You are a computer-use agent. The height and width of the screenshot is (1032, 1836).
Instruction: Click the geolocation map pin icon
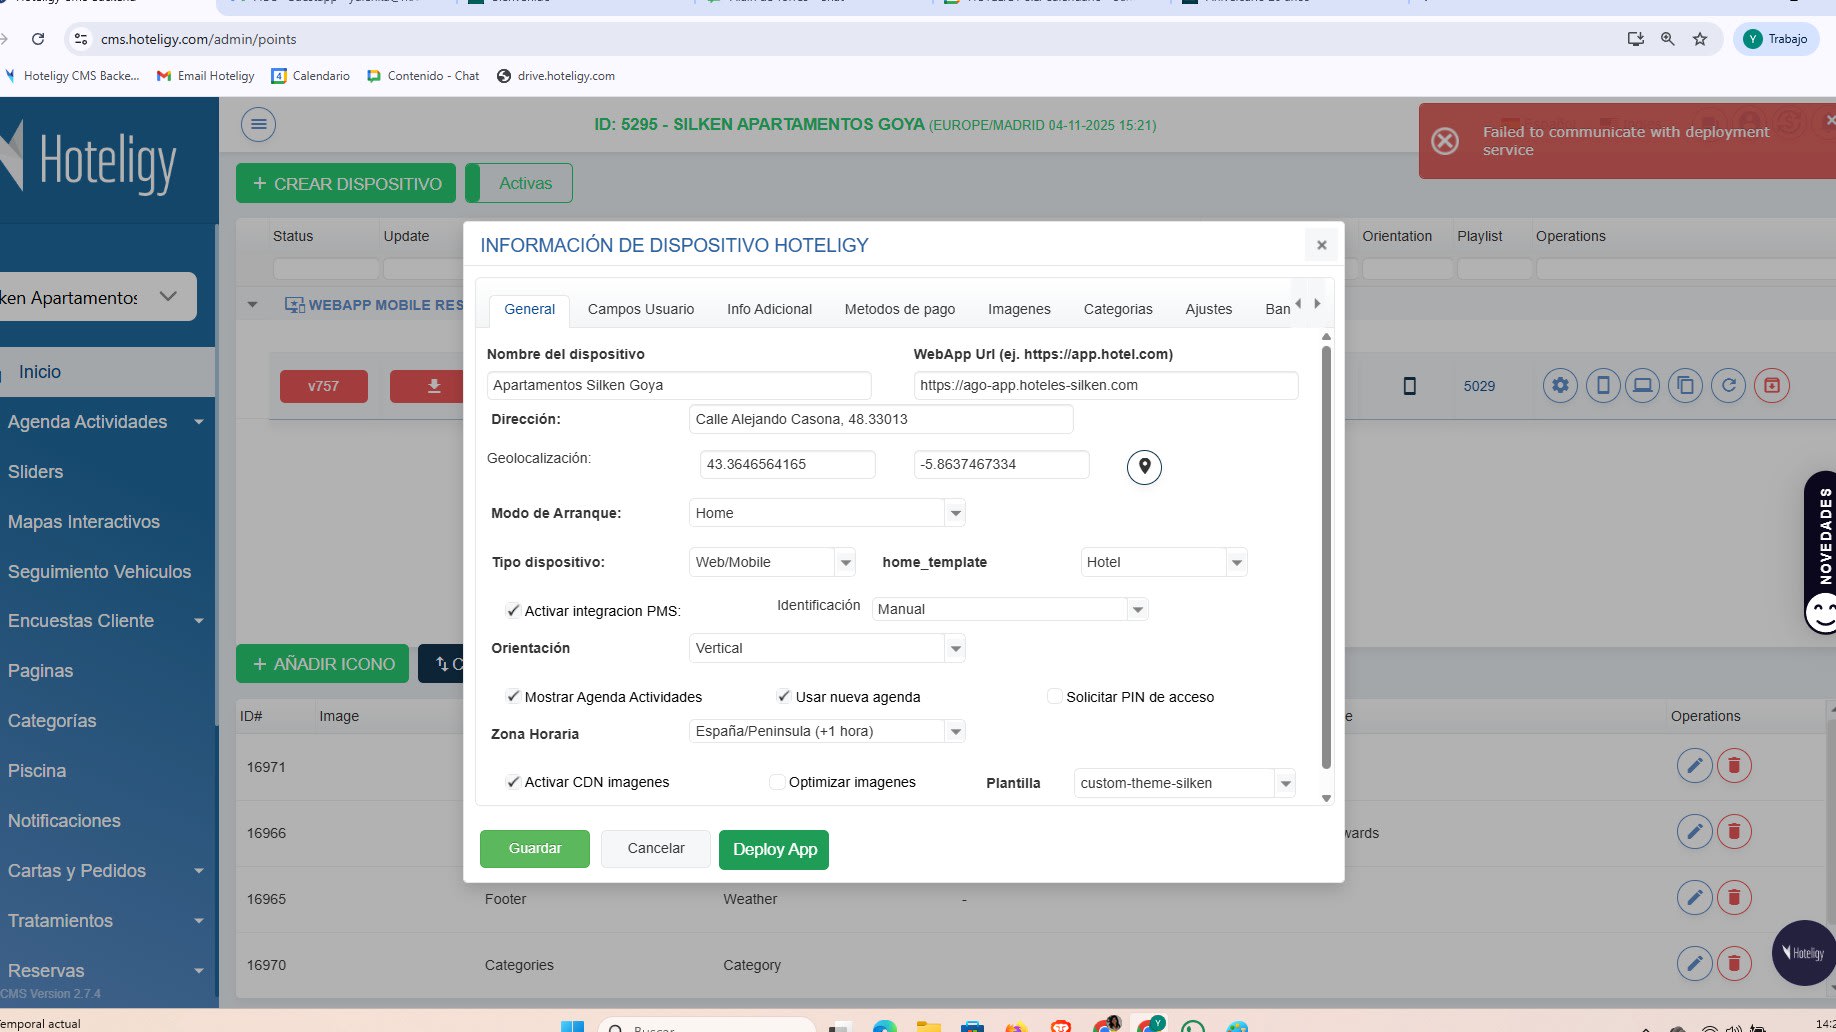click(1144, 467)
